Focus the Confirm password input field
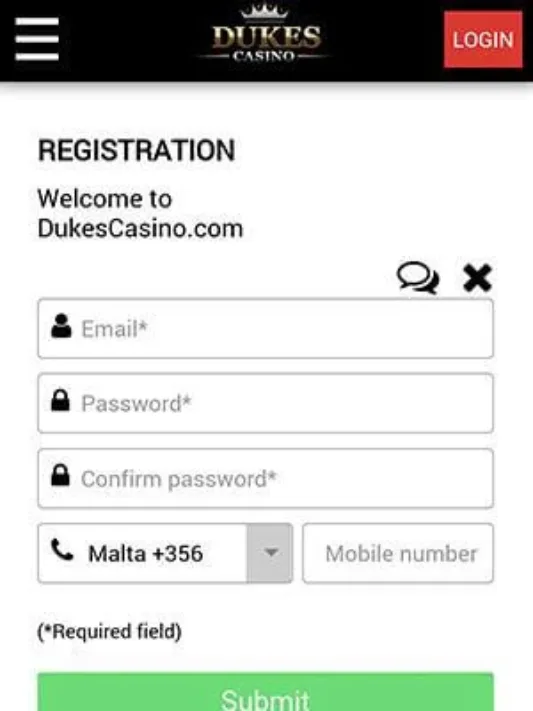 coord(266,478)
